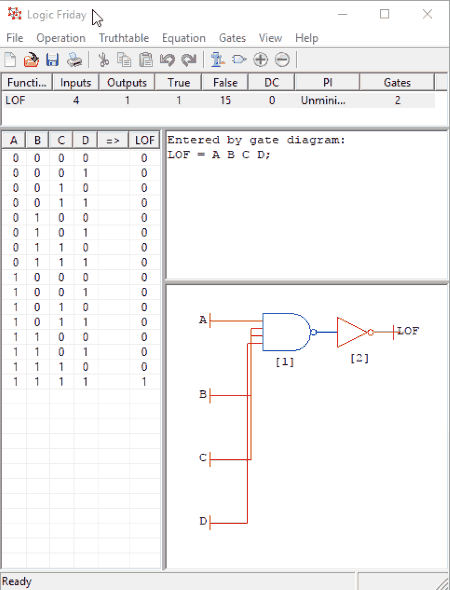Image resolution: width=450 pixels, height=590 pixels.
Task: Click the 'Entered by gate diagram:' text
Action: point(256,140)
